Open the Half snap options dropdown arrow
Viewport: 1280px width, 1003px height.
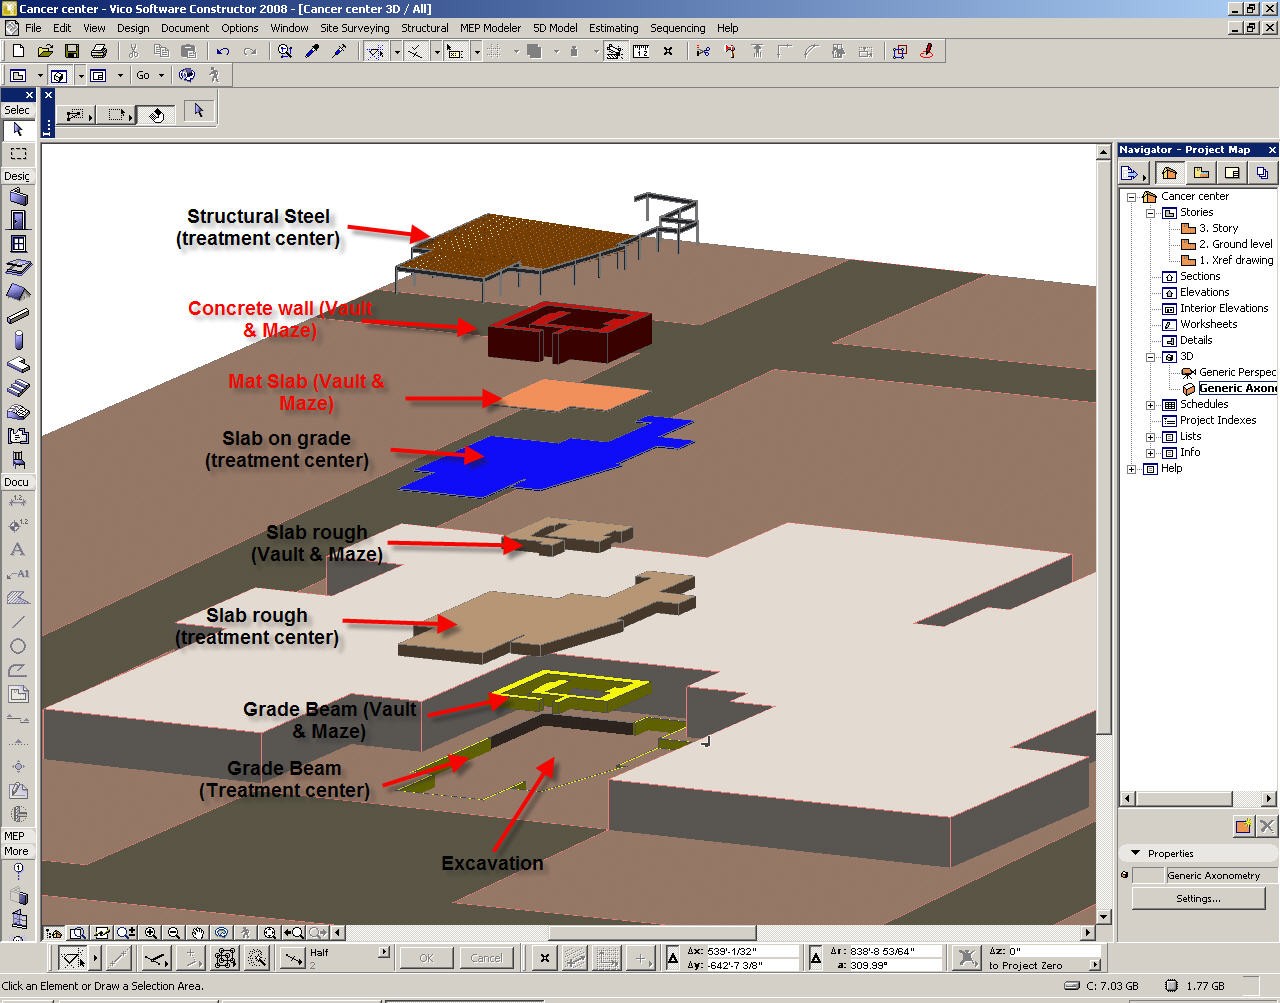[384, 953]
